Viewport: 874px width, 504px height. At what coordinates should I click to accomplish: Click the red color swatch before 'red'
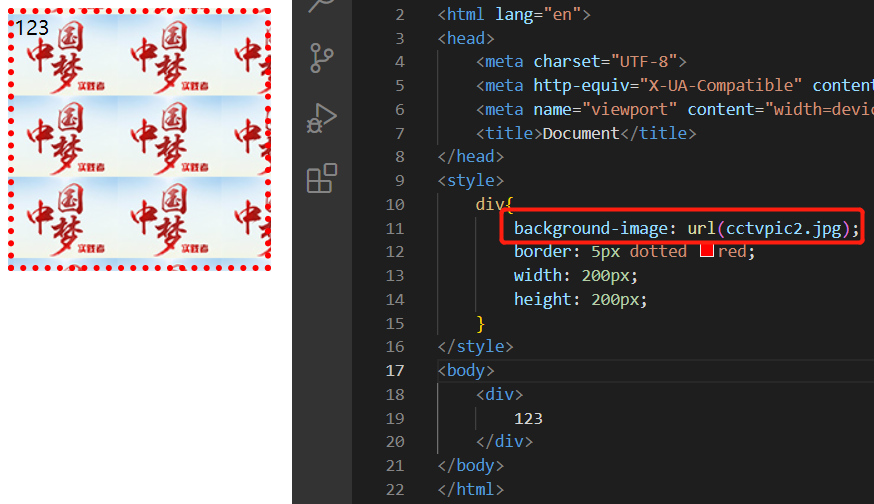(707, 251)
